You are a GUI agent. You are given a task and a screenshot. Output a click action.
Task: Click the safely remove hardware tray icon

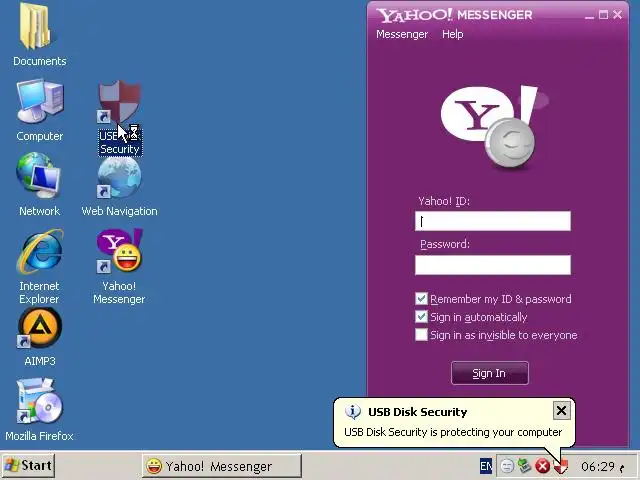(524, 465)
